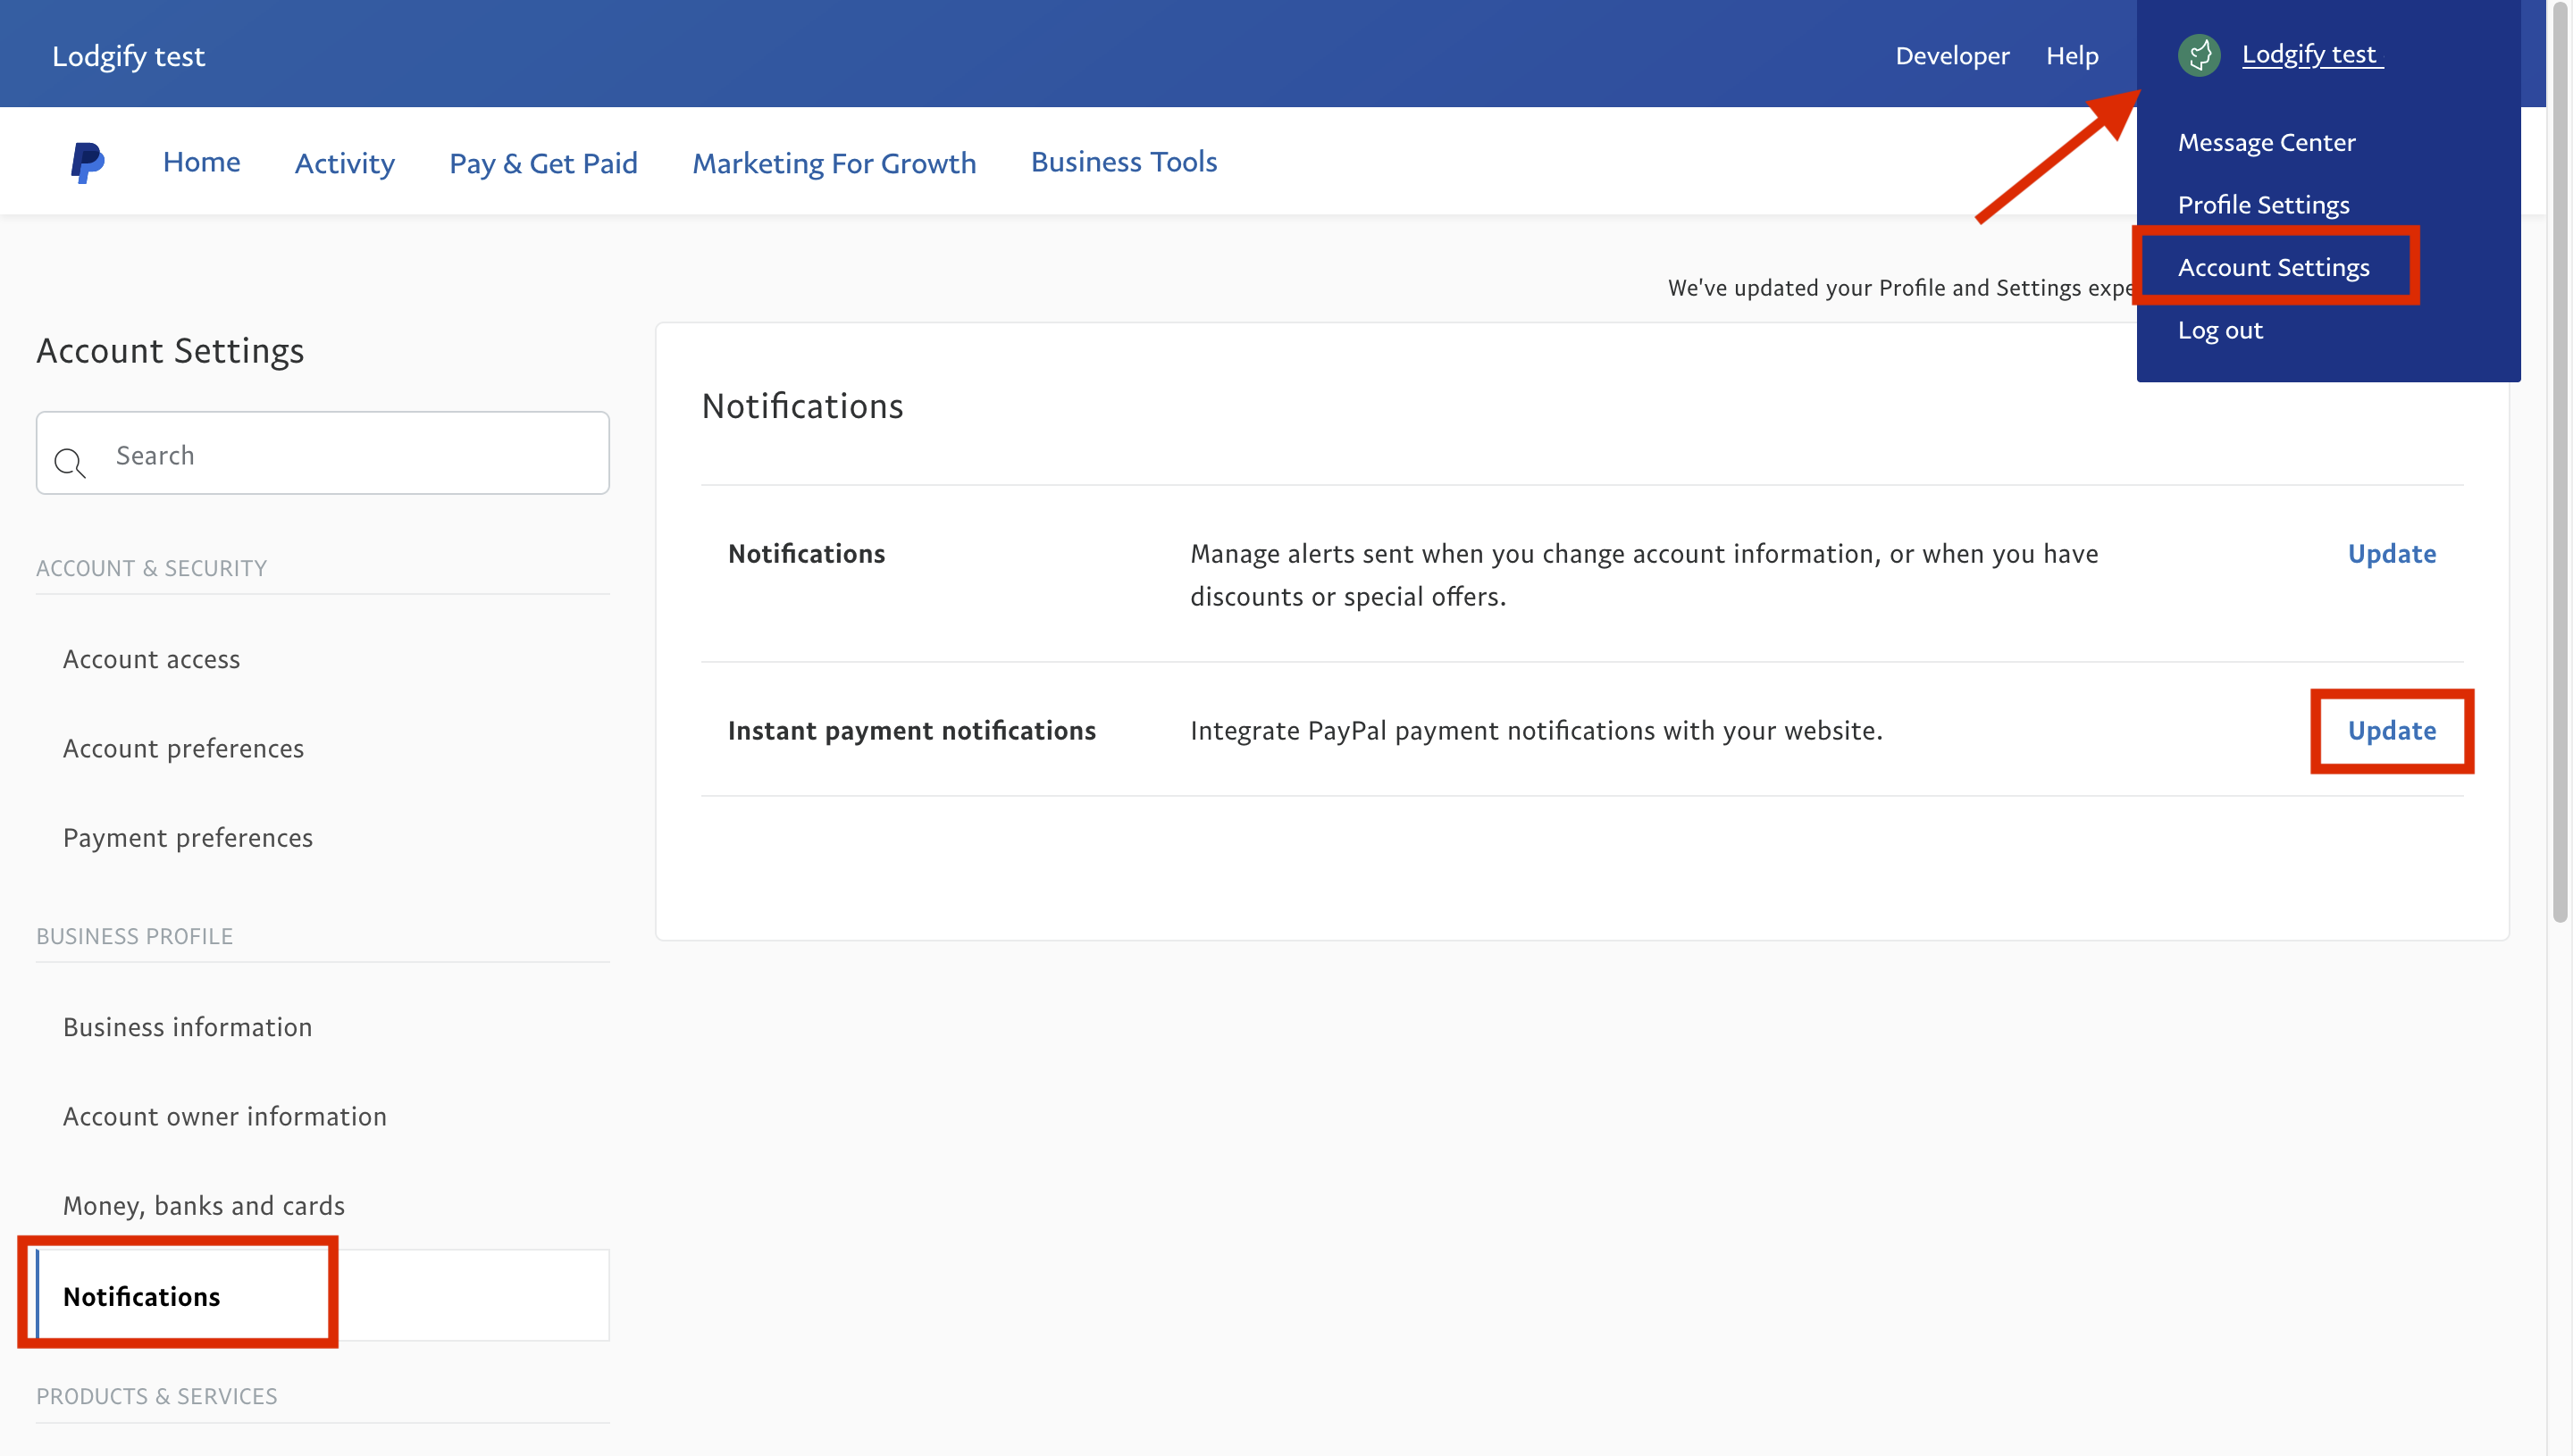
Task: Update Instant payment notifications
Action: click(x=2390, y=730)
